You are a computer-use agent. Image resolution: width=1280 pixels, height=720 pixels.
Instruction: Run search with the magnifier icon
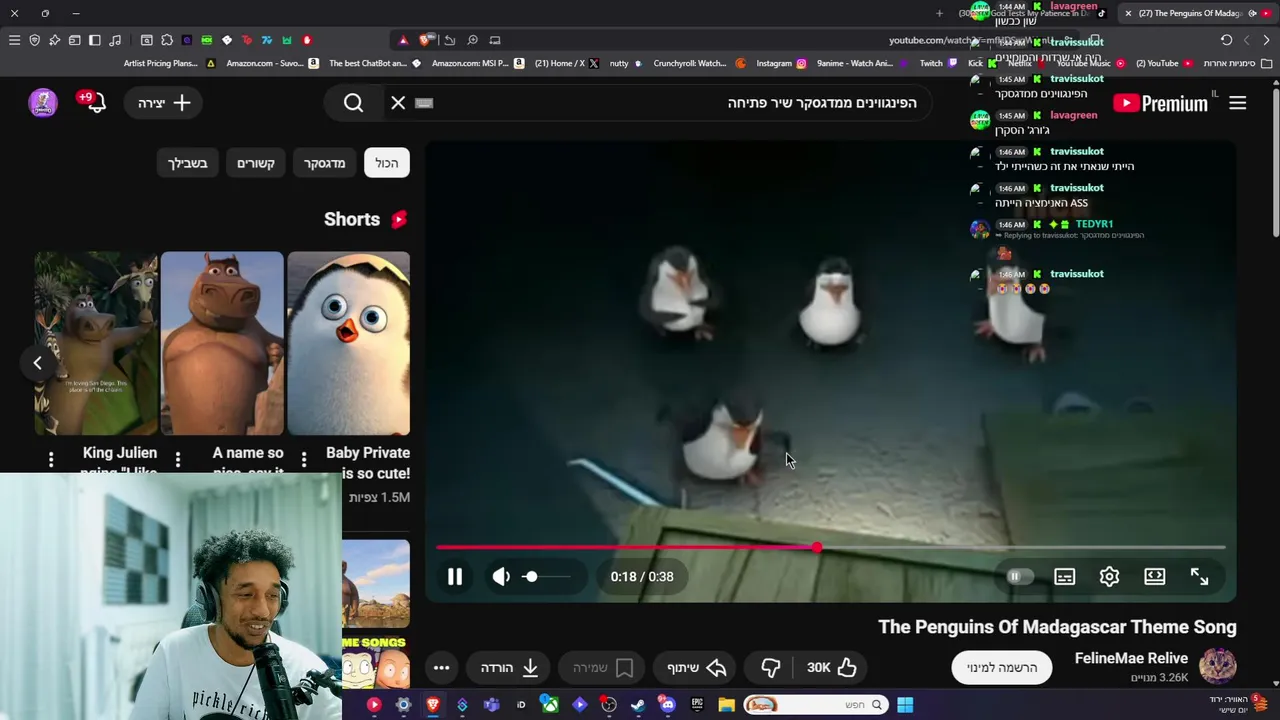pyautogui.click(x=353, y=103)
